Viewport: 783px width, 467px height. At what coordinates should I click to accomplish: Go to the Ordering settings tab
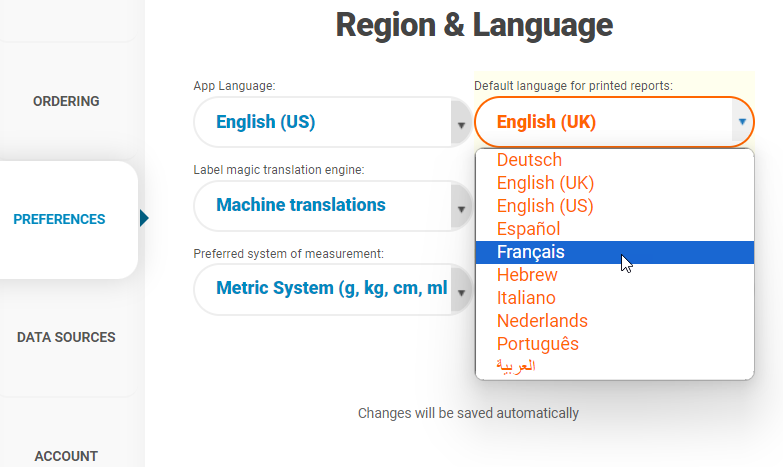(x=66, y=101)
